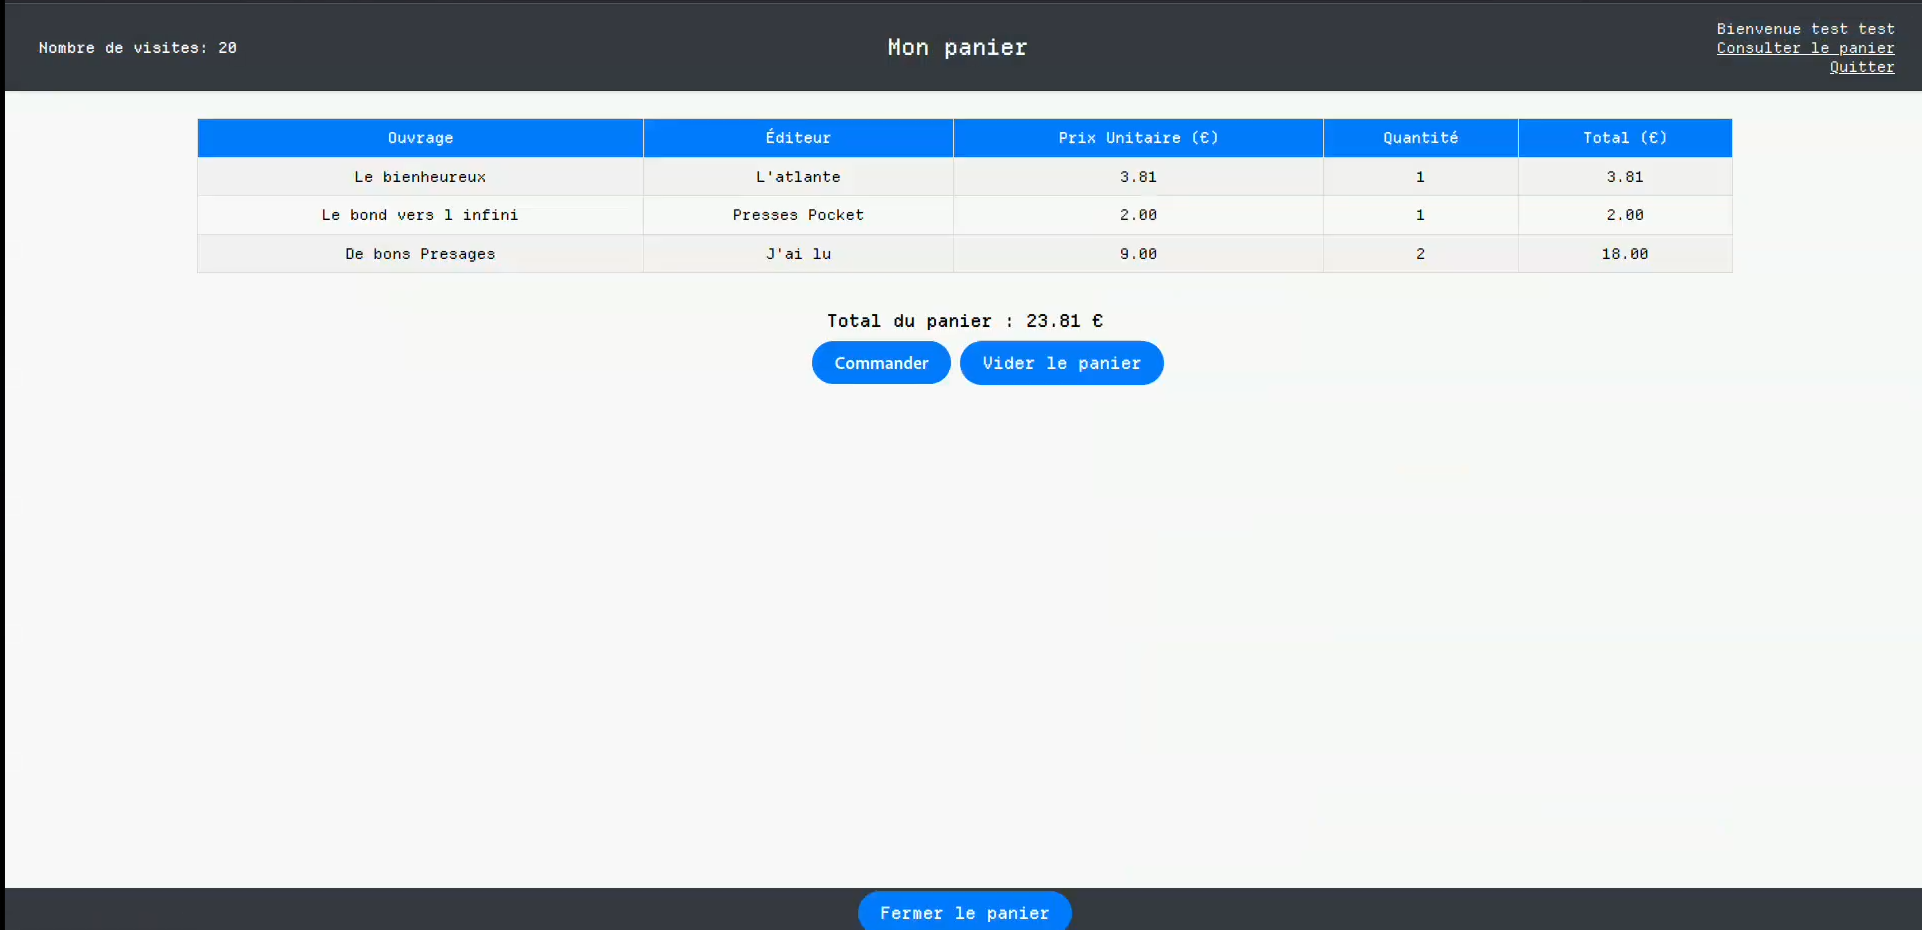The image size is (1922, 930).
Task: Select the J'ai lu publisher cell
Action: pyautogui.click(x=798, y=254)
